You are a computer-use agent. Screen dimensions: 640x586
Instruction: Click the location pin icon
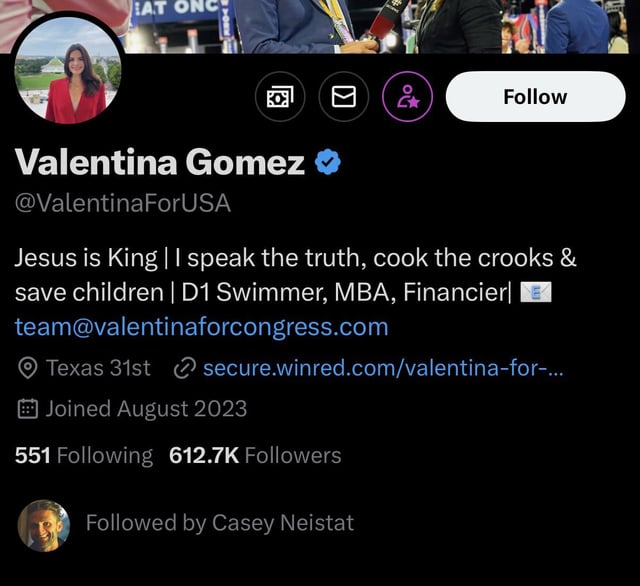pyautogui.click(x=28, y=368)
